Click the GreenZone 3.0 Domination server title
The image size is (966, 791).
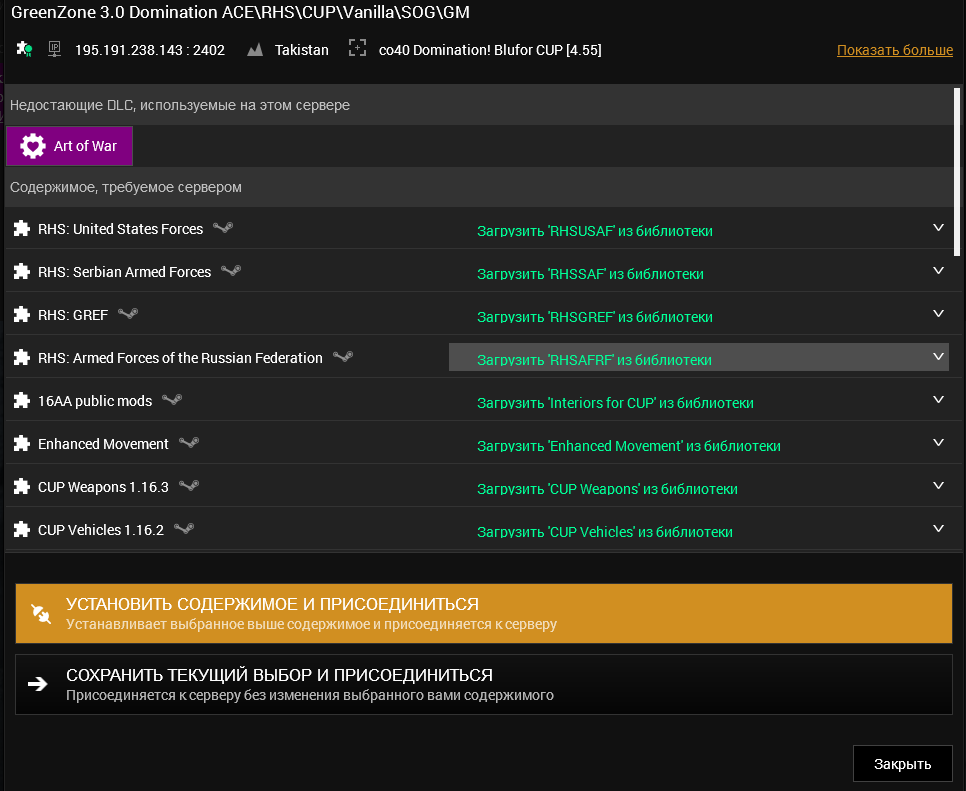point(240,12)
